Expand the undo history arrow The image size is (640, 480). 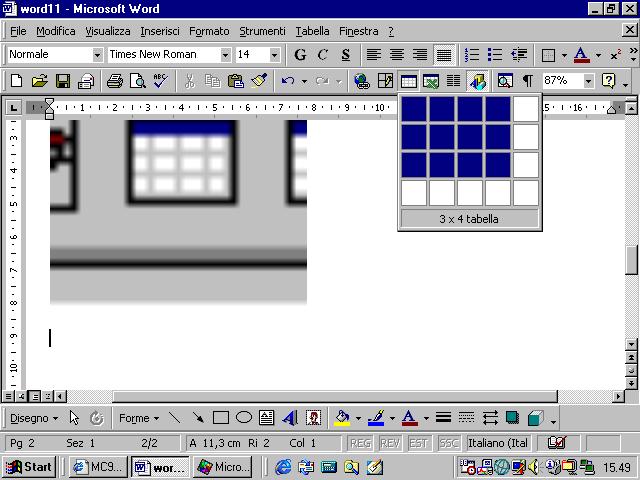[304, 81]
